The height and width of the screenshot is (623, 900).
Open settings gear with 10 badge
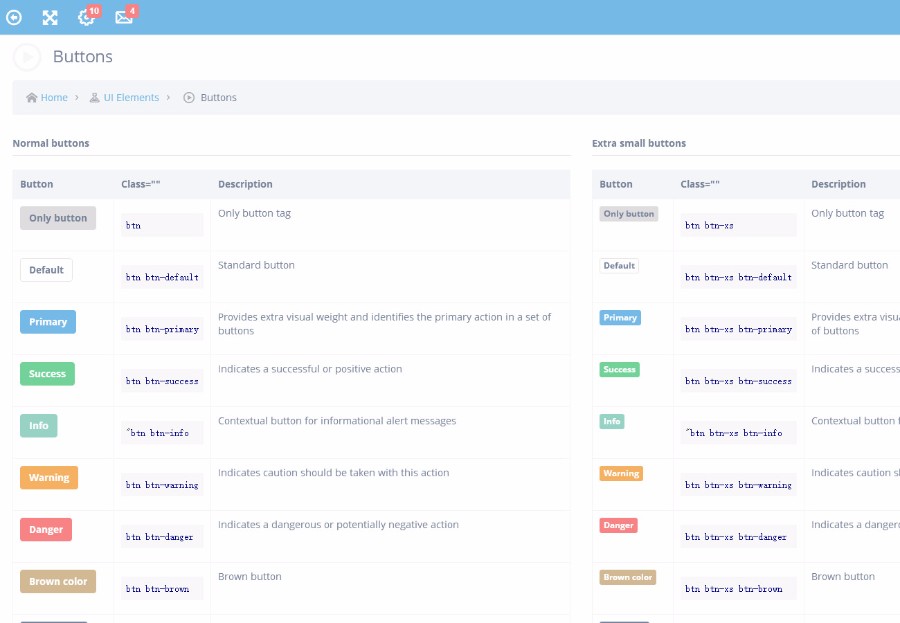(x=87, y=17)
